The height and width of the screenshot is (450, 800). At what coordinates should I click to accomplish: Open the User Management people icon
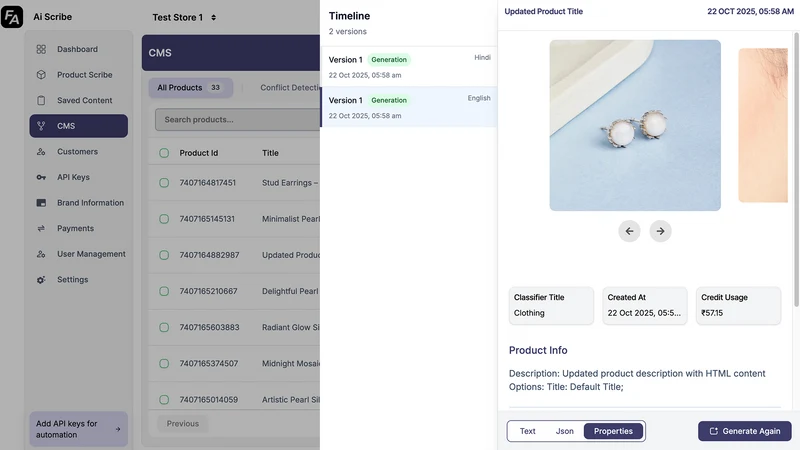[41, 254]
